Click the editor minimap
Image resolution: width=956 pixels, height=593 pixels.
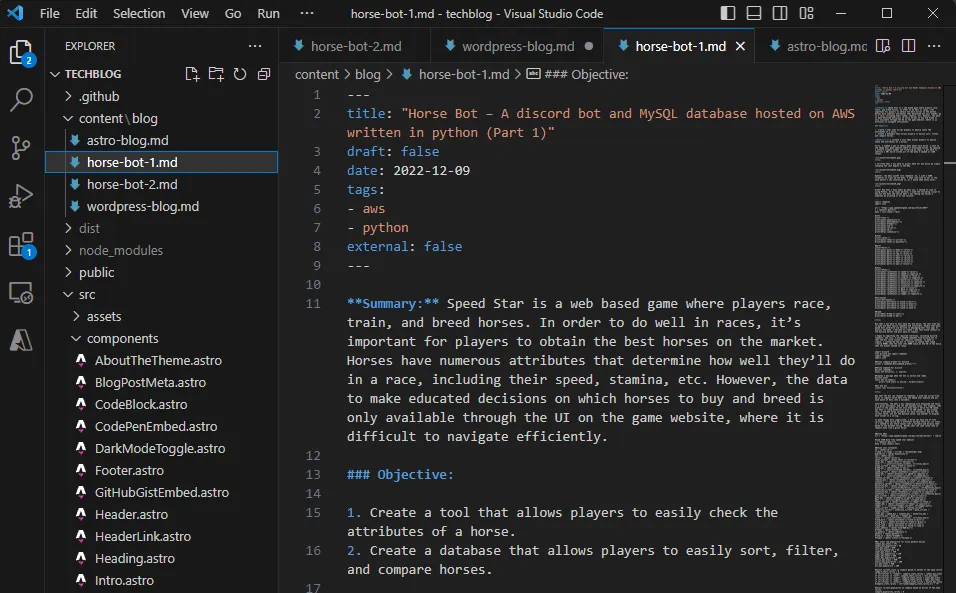pos(907,339)
